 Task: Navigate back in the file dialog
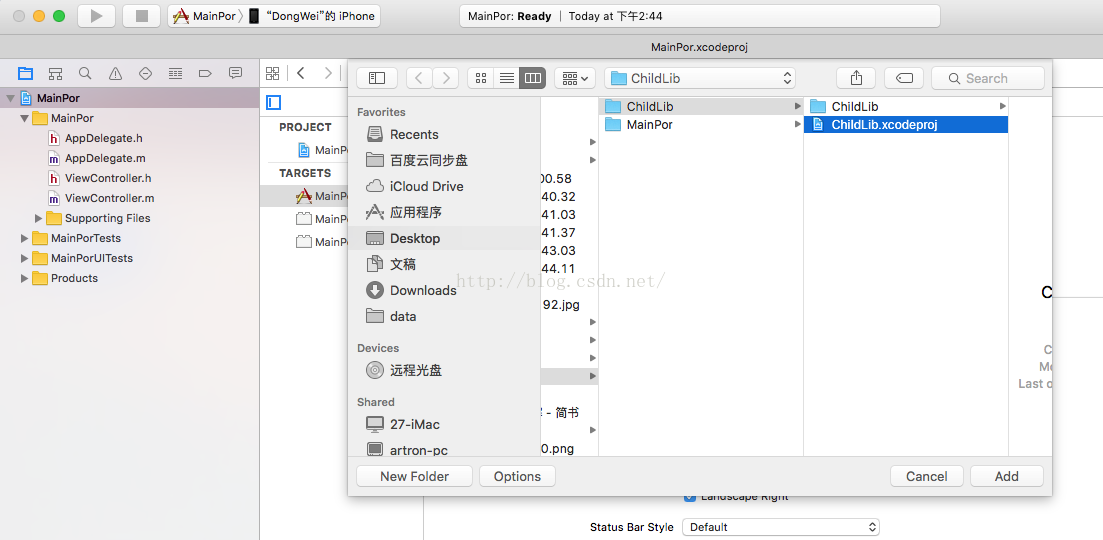coord(419,78)
